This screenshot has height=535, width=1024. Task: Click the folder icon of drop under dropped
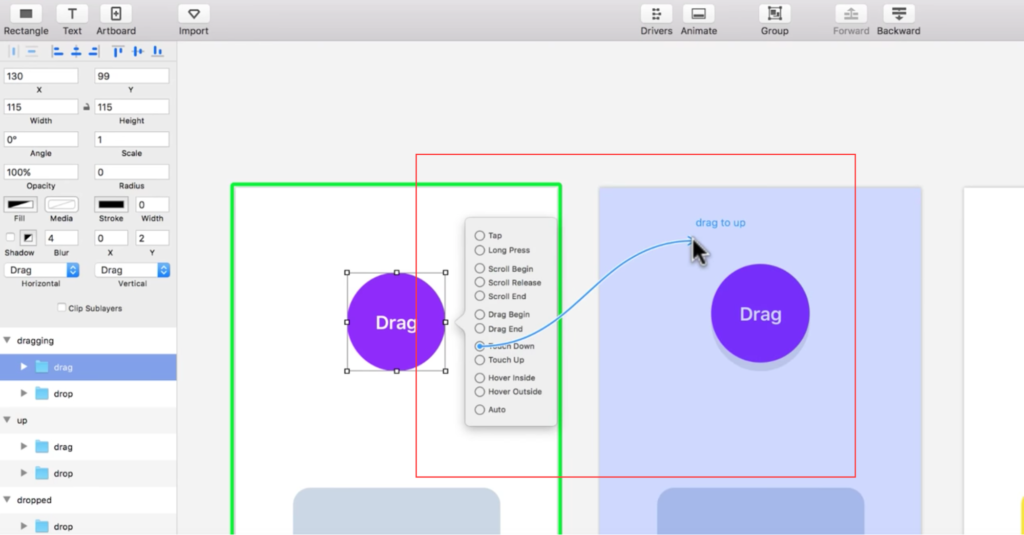click(x=42, y=526)
